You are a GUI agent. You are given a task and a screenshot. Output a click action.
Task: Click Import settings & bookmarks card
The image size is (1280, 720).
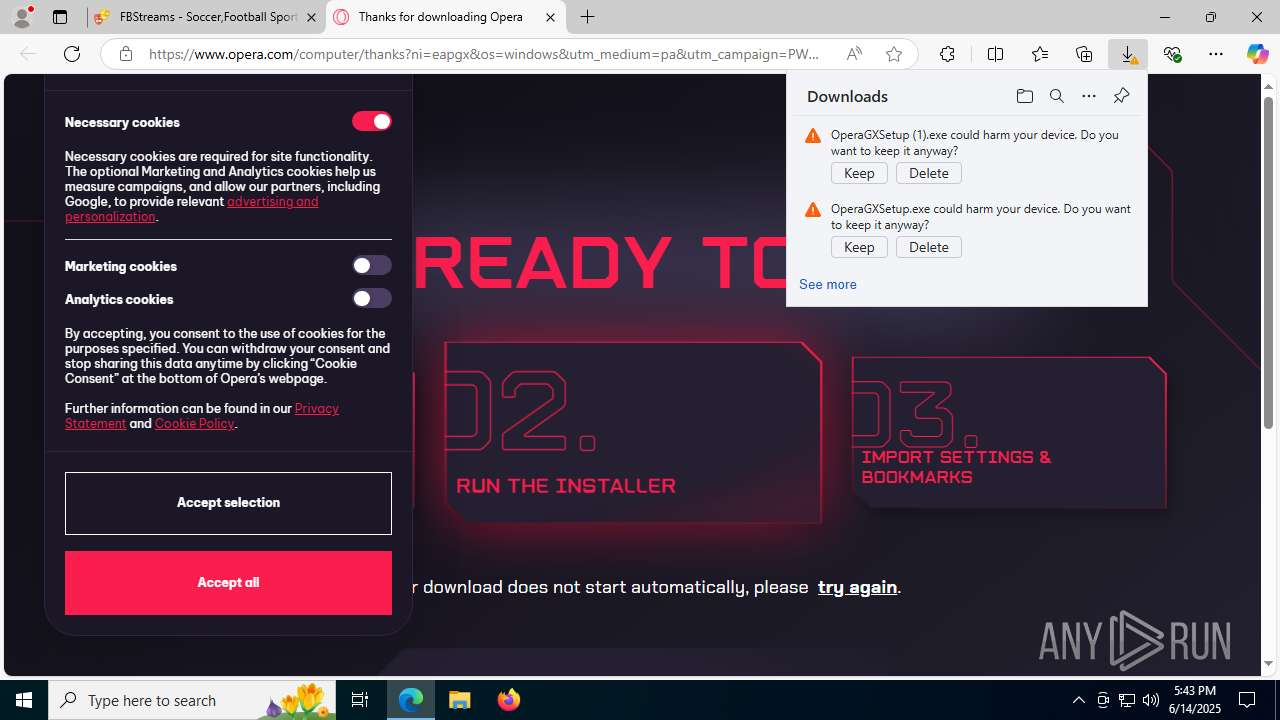[1009, 432]
